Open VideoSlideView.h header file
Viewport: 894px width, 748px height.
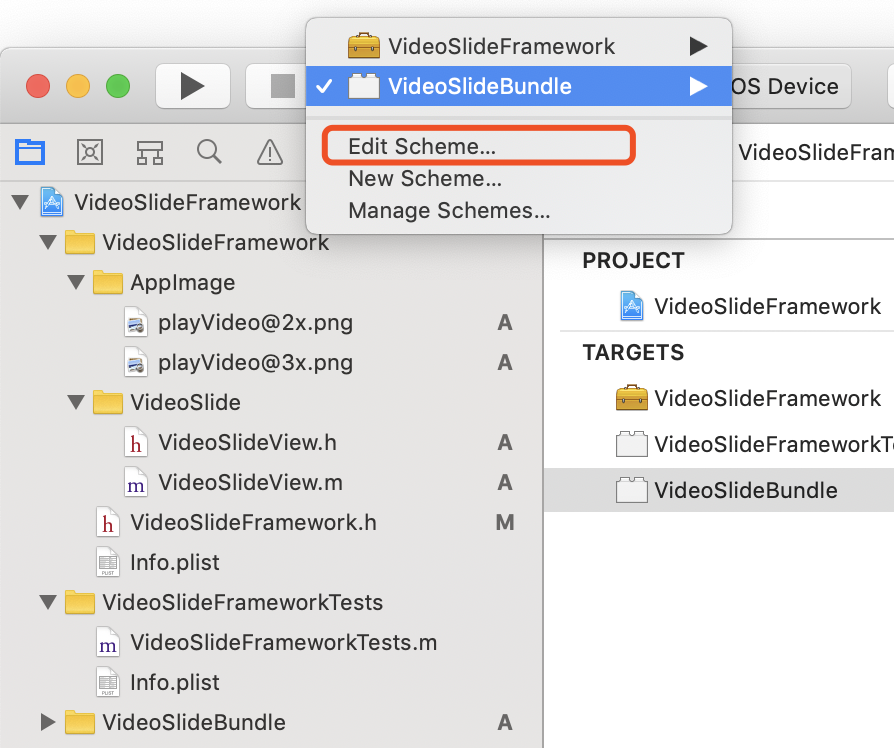[247, 442]
